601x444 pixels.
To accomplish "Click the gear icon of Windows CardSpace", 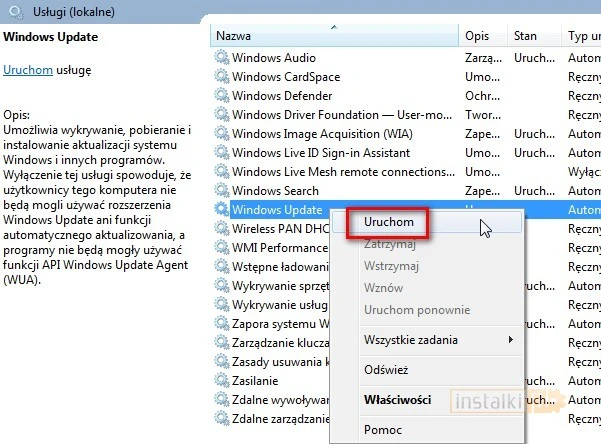I will [x=222, y=77].
